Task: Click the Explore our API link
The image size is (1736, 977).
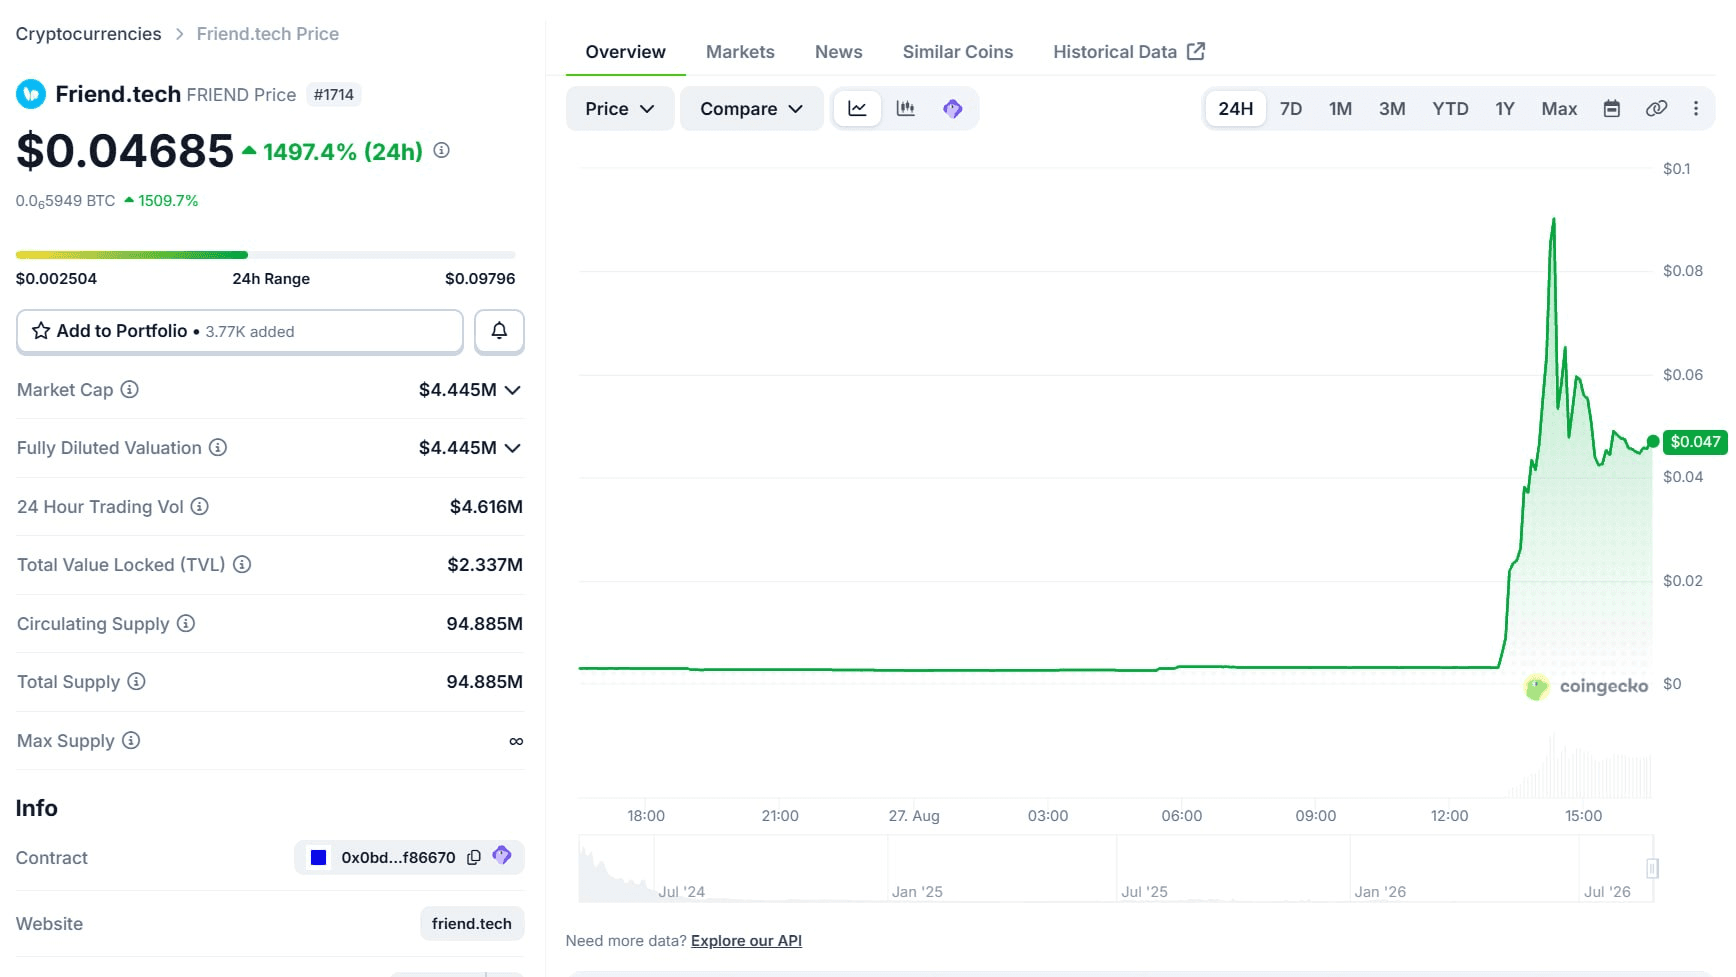Action: coord(746,940)
